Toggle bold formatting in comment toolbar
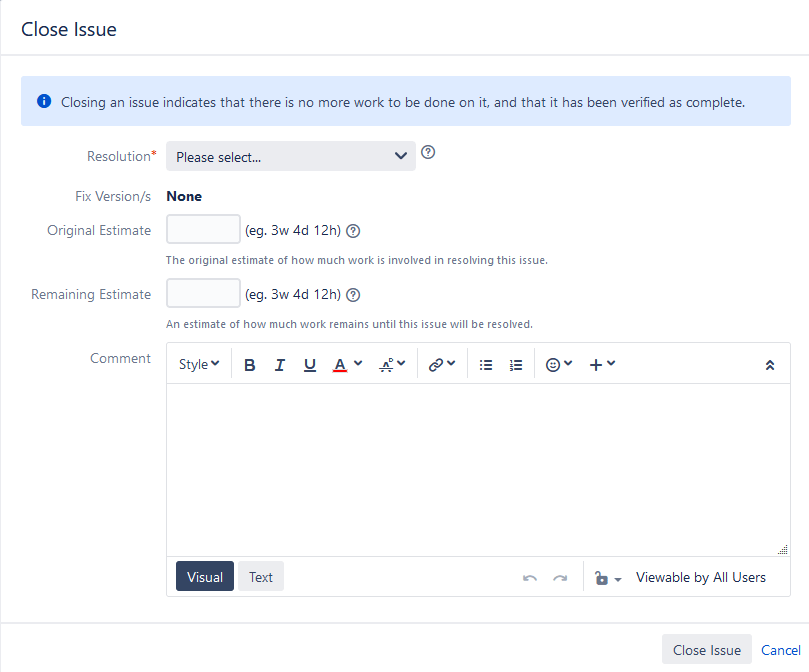Image resolution: width=809 pixels, height=672 pixels. coord(250,365)
